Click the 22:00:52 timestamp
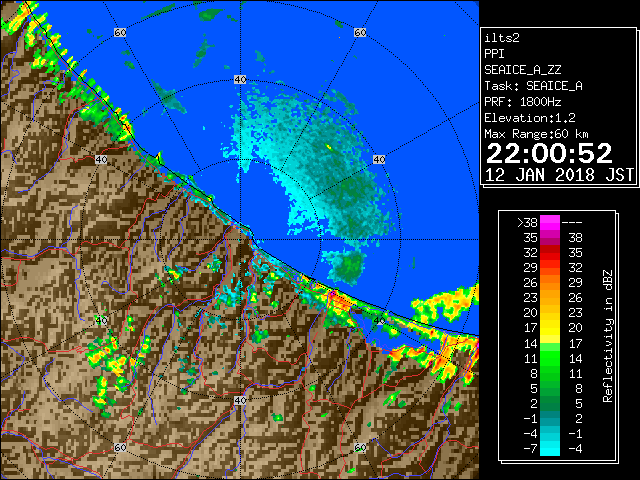Image resolution: width=640 pixels, height=480 pixels. tap(549, 153)
